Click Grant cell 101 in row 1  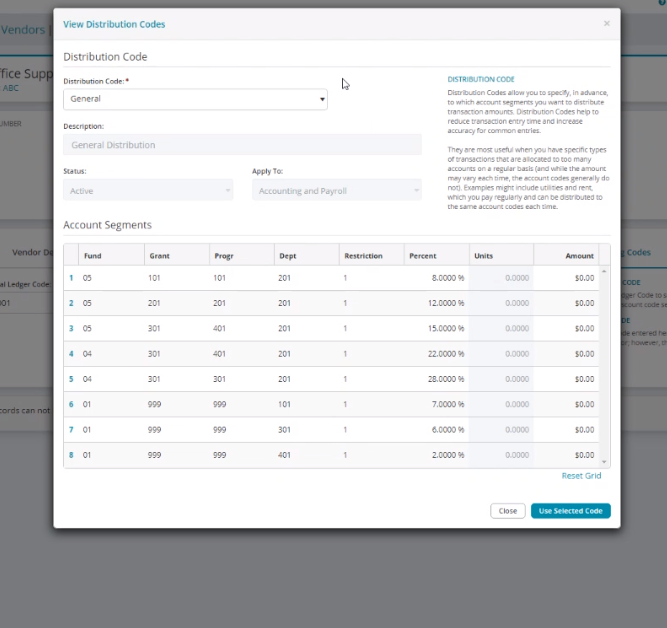177,278
